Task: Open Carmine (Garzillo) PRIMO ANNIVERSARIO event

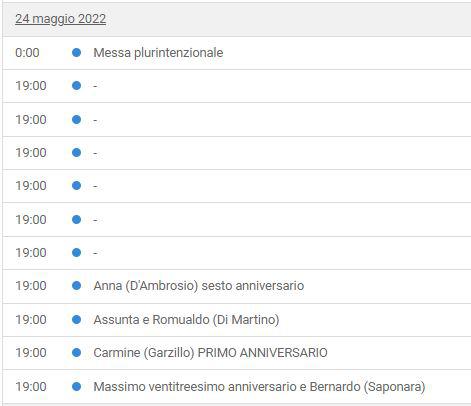Action: click(x=210, y=353)
